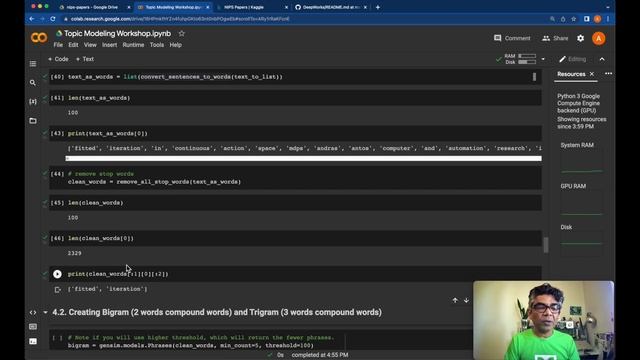
Task: Expand the runtime connection dropdown arrow
Action: (x=543, y=59)
